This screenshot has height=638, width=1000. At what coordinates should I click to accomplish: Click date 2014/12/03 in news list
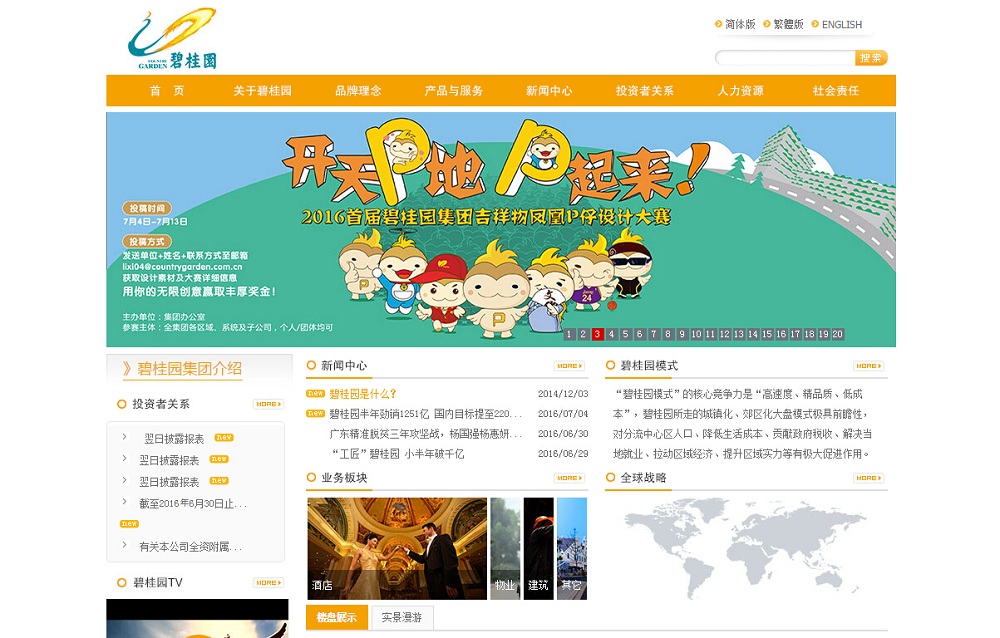click(x=562, y=394)
